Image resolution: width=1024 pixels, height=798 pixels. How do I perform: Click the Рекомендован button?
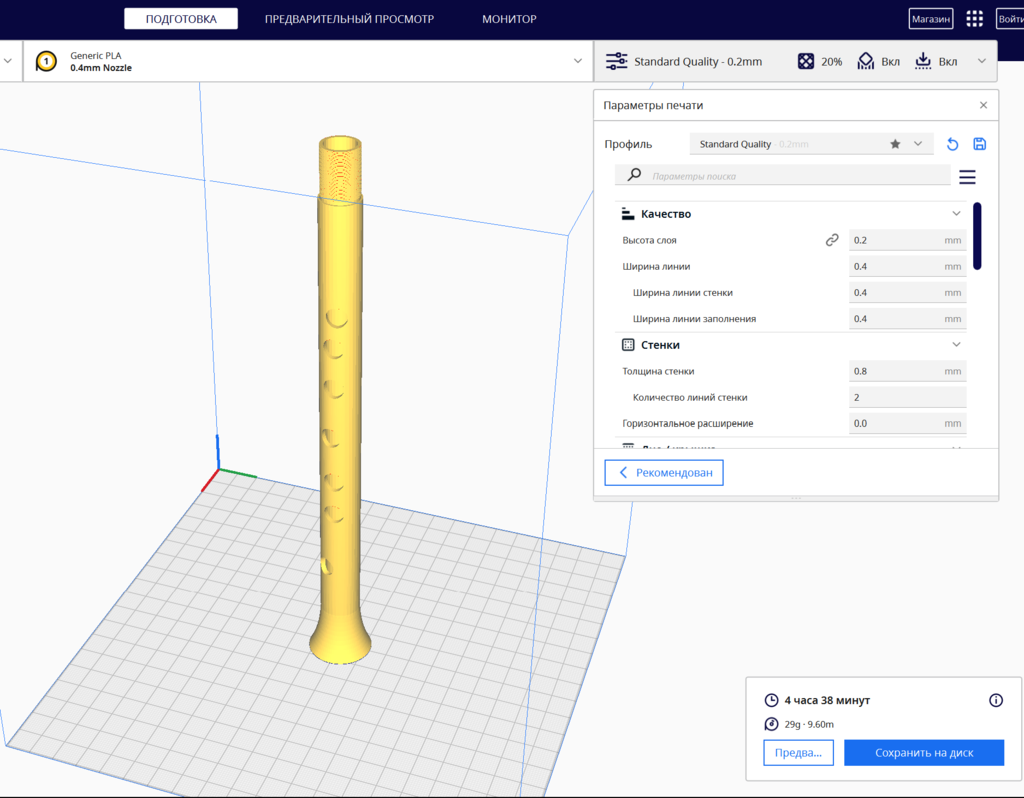click(664, 473)
